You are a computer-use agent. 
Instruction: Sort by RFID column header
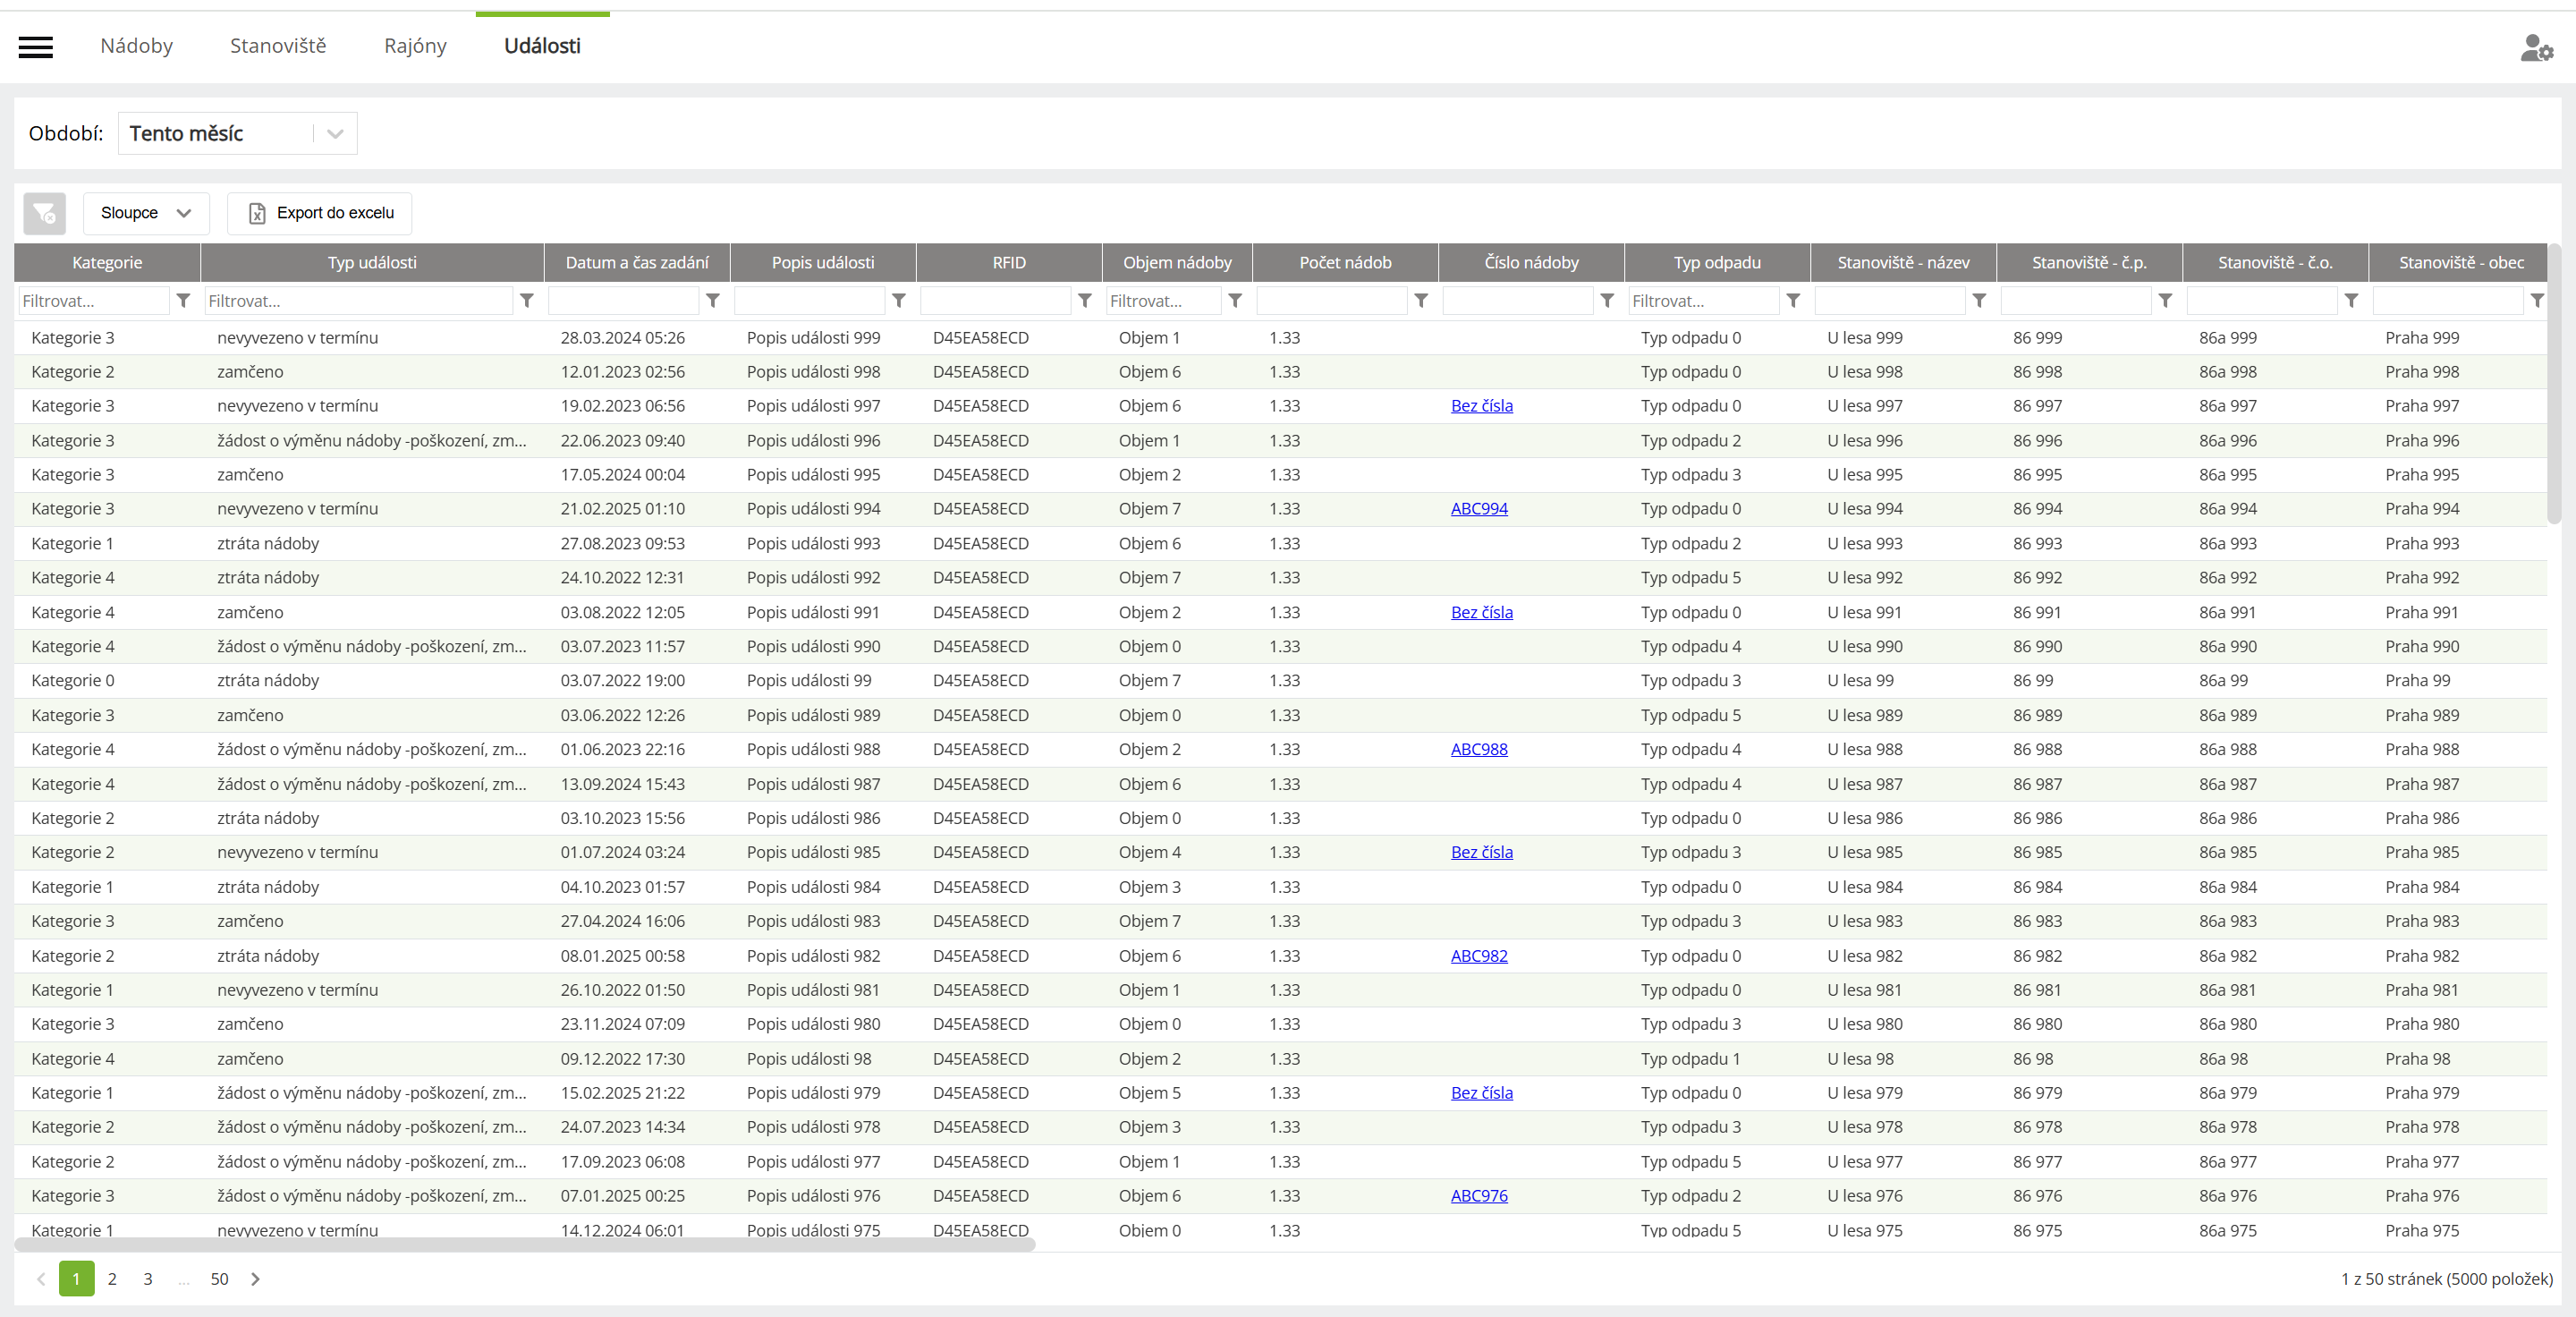[1009, 263]
